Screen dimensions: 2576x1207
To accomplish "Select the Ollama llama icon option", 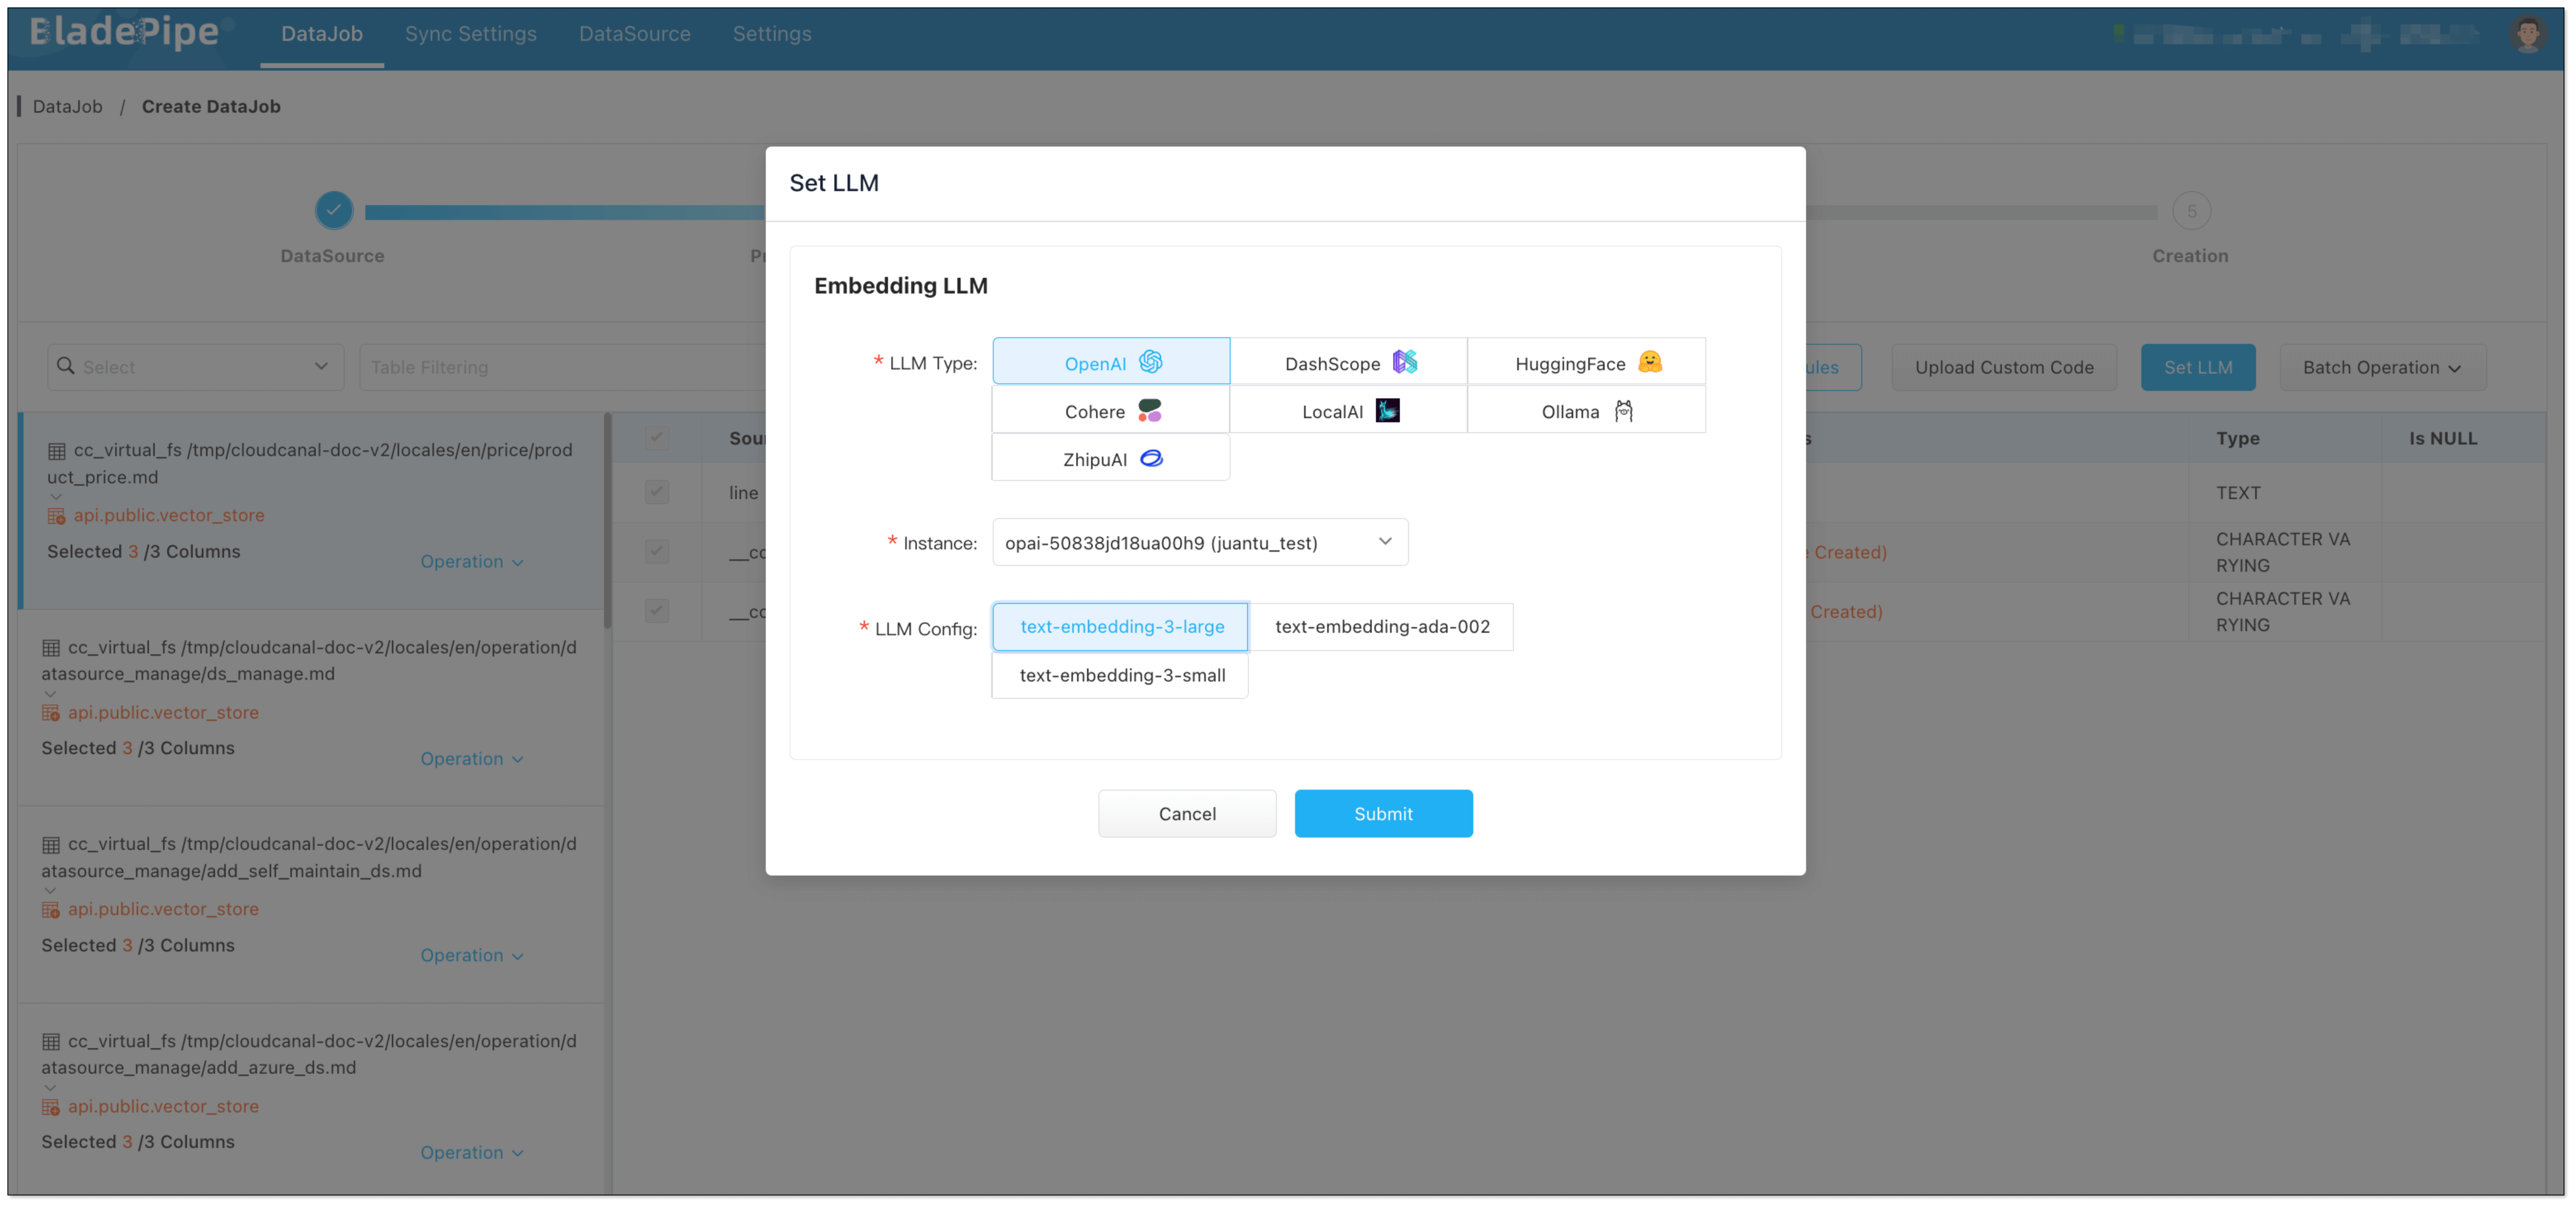I will (x=1623, y=411).
